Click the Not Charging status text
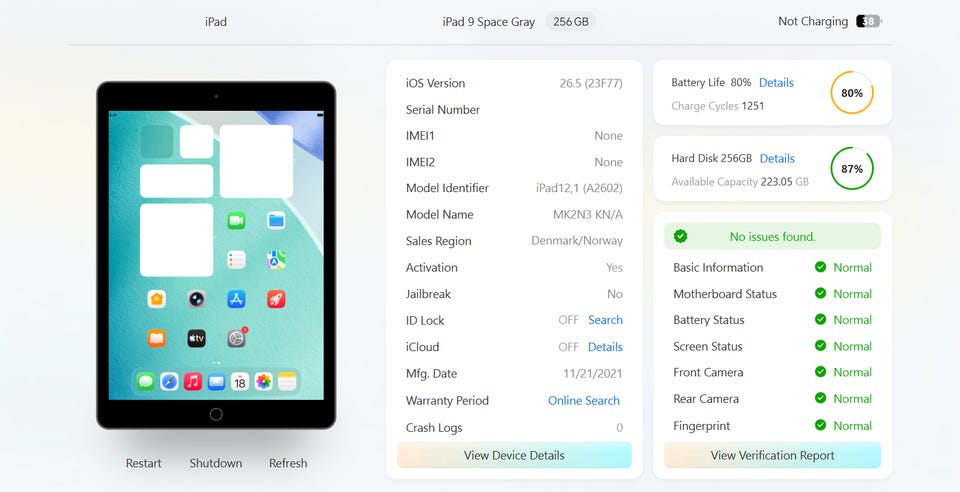The height and width of the screenshot is (492, 960). pos(813,21)
